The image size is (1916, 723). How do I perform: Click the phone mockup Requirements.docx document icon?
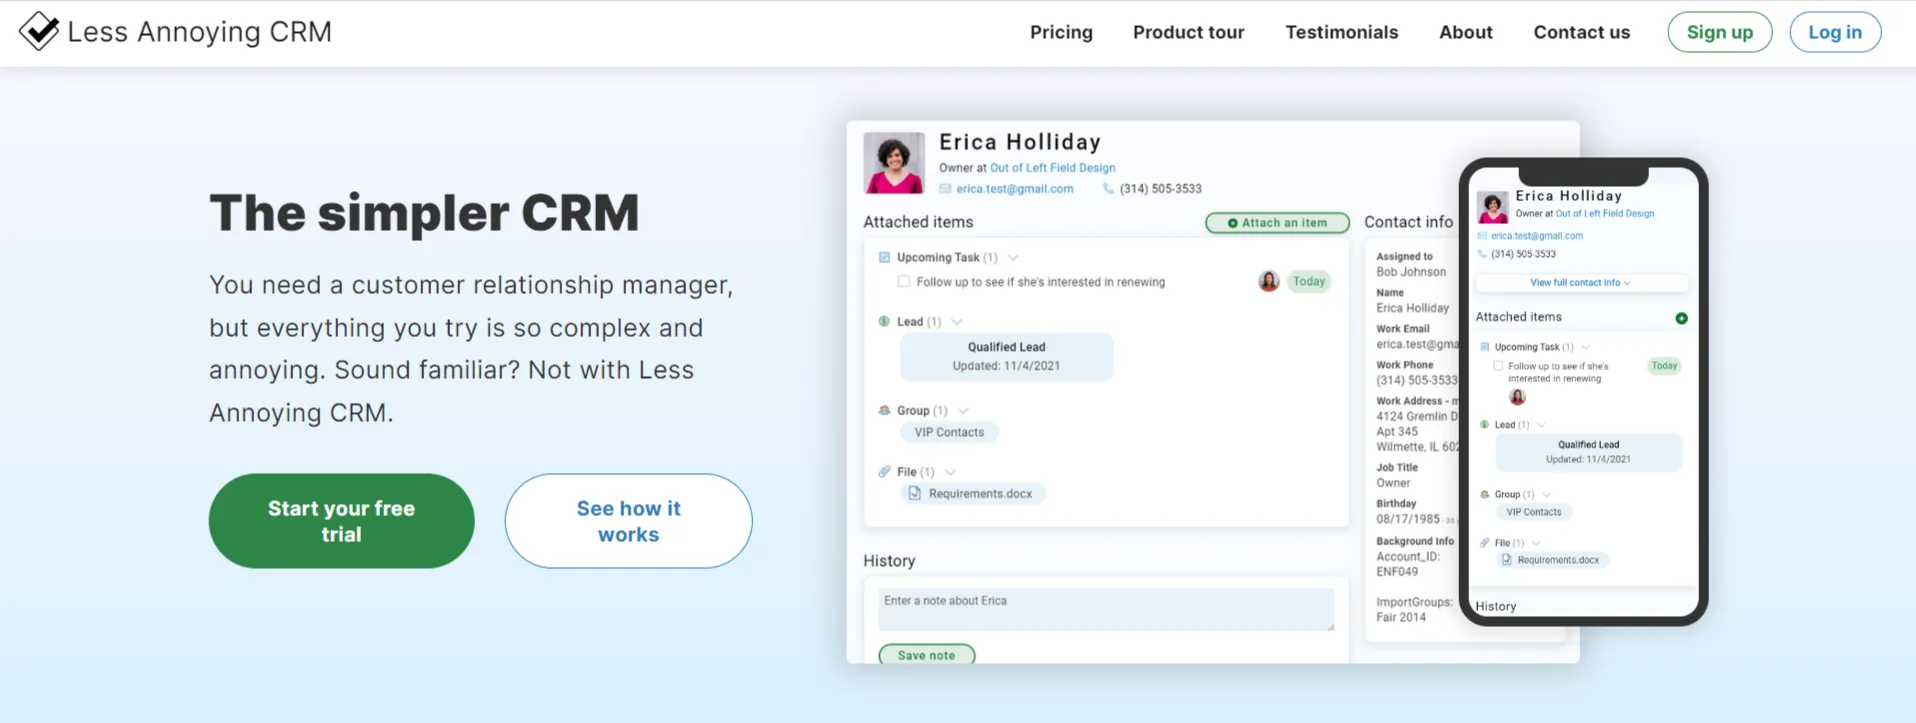(x=1507, y=560)
